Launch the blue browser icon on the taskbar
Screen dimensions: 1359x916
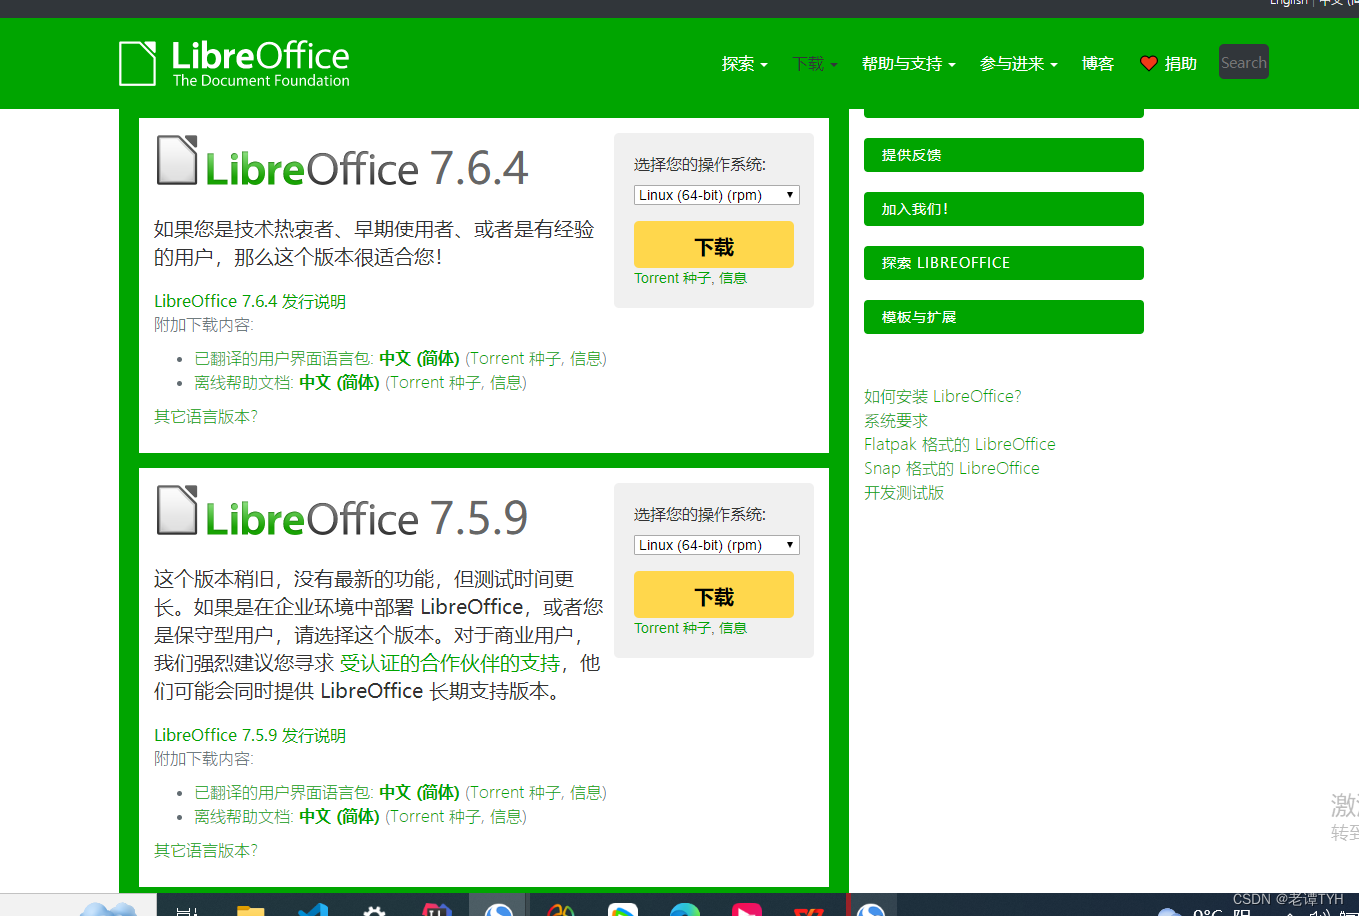[686, 910]
